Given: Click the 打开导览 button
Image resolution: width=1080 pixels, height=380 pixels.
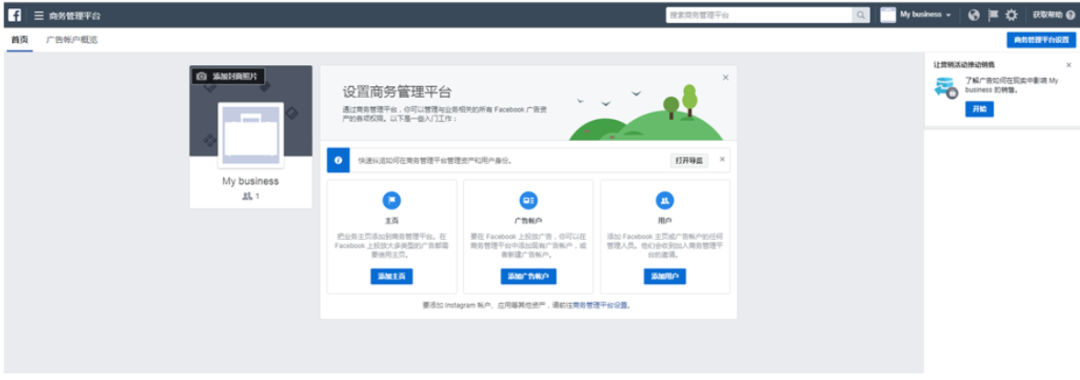Looking at the screenshot, I should coord(689,160).
